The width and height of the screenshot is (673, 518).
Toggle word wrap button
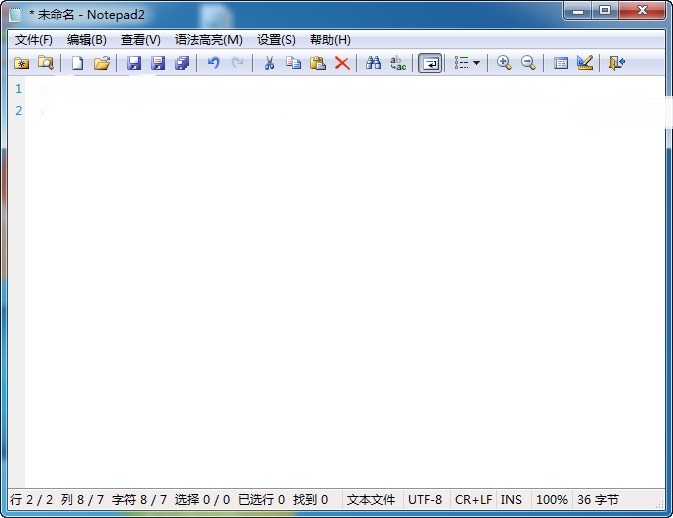[430, 64]
